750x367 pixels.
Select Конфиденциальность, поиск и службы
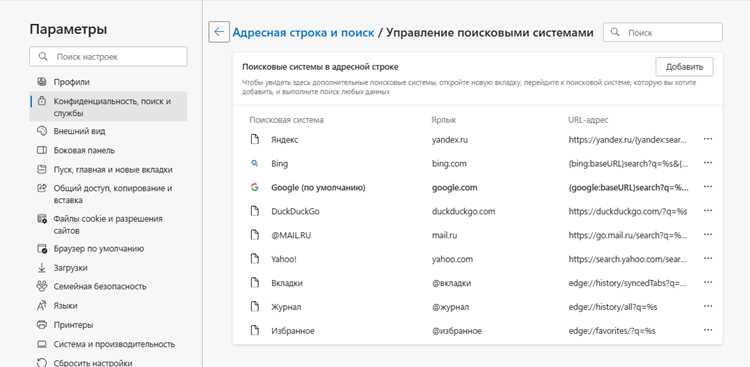108,107
